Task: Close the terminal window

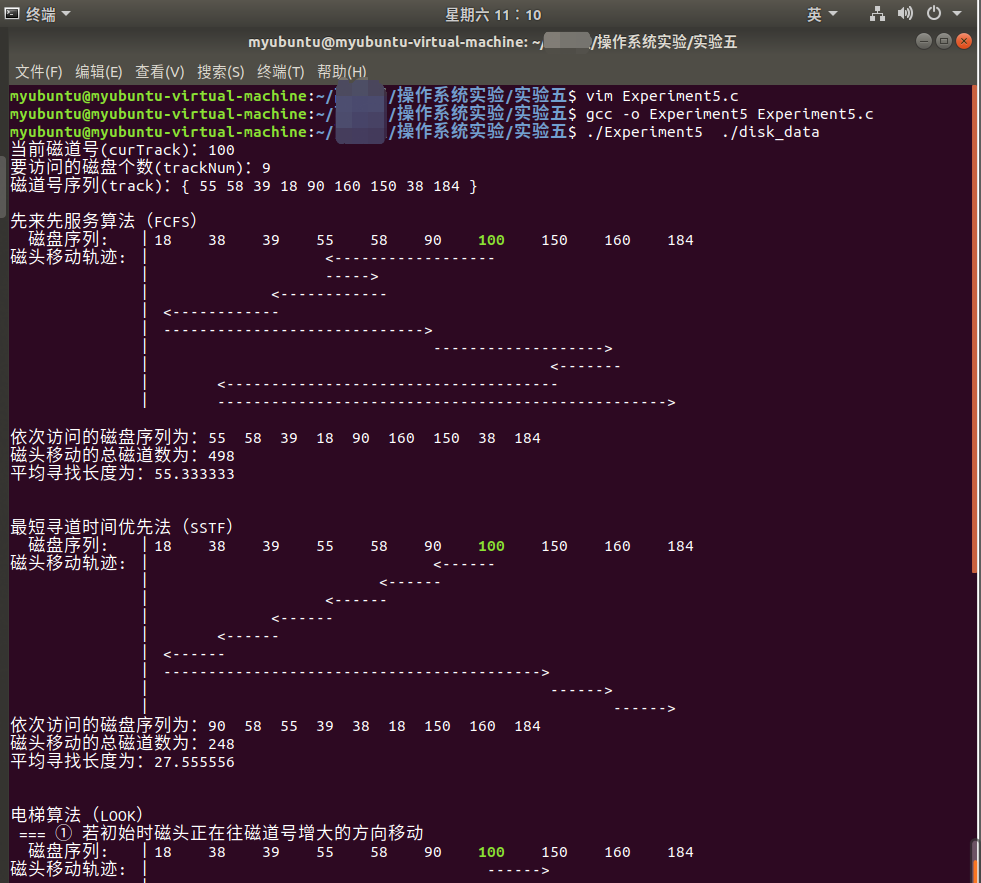Action: [964, 41]
